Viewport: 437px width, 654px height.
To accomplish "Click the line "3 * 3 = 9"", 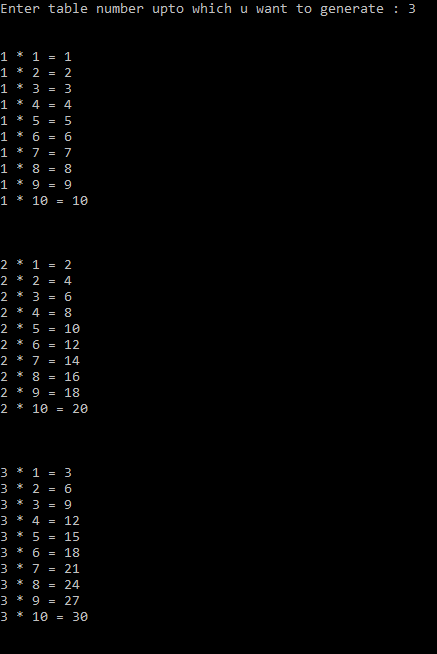I will coord(36,505).
